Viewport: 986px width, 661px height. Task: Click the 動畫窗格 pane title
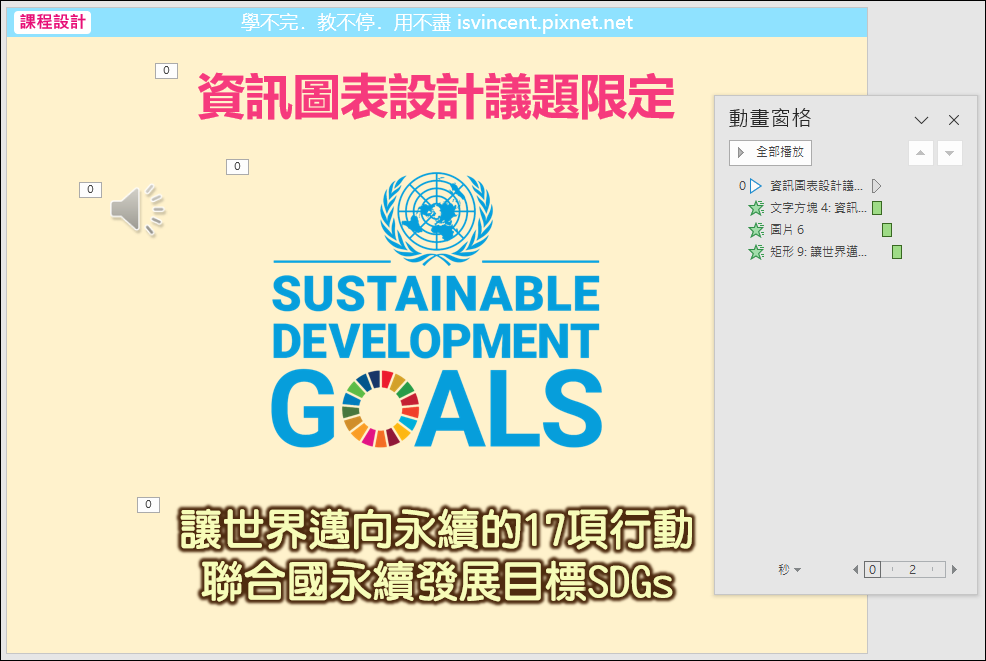[x=770, y=118]
